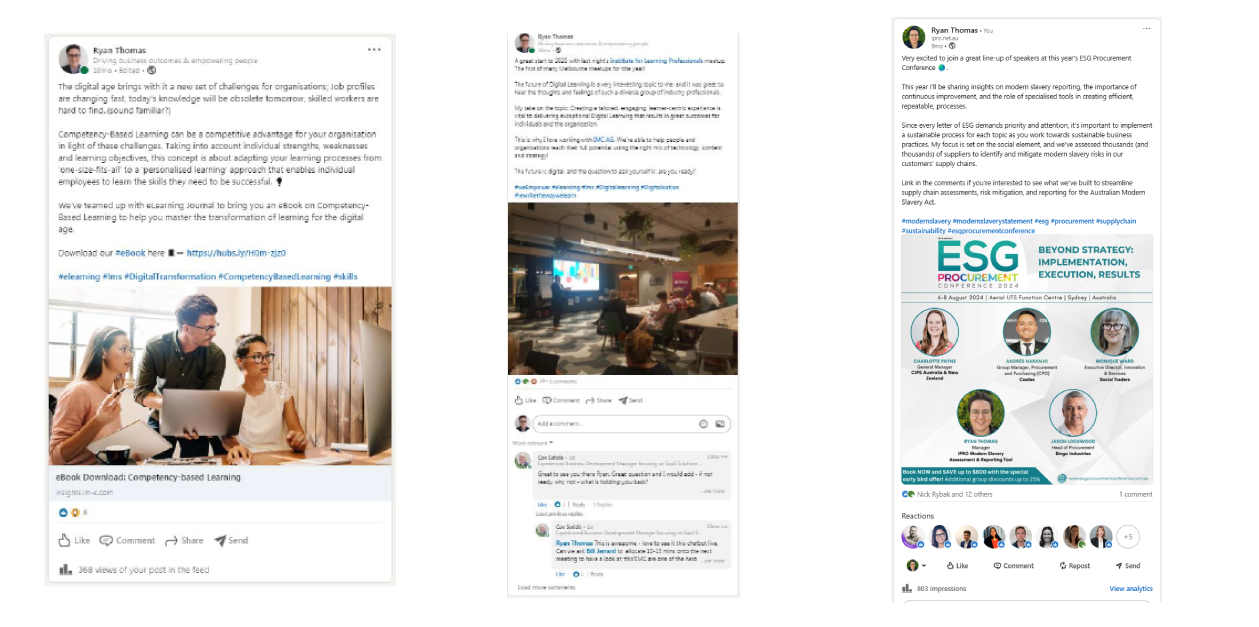Open View analytics for the ESG post

1130,589
